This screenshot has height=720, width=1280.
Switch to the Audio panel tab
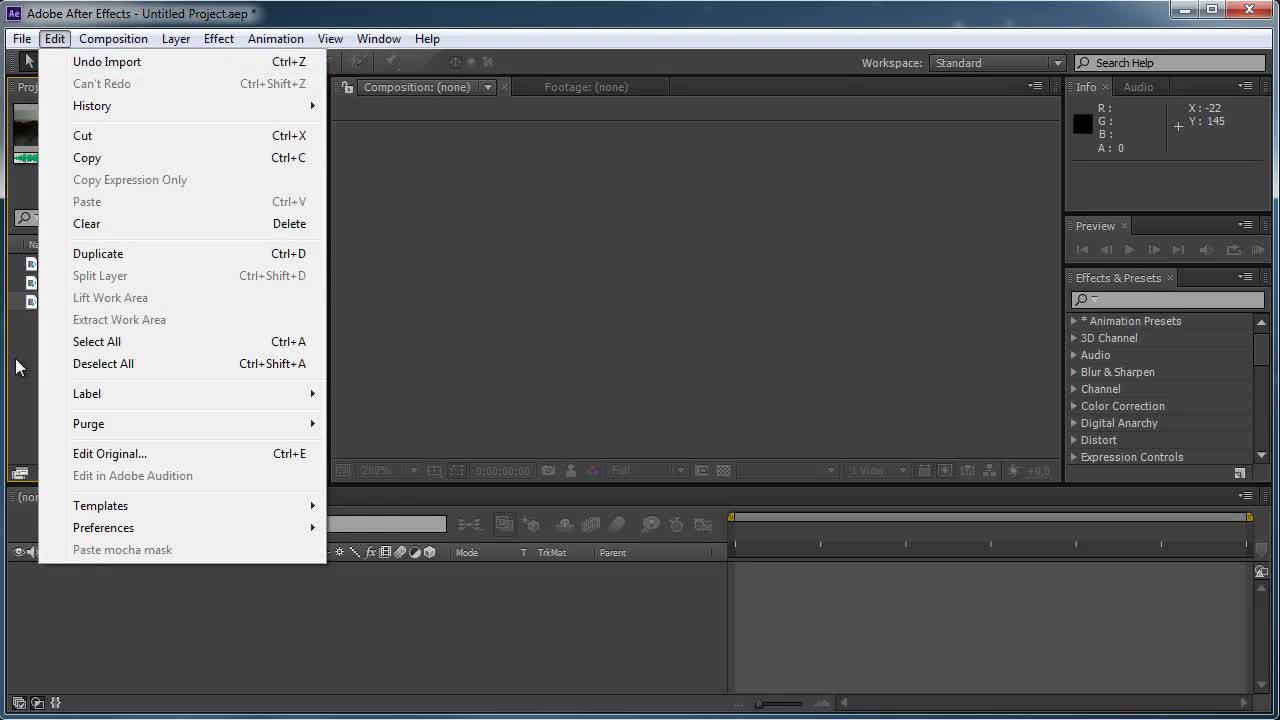point(1138,87)
